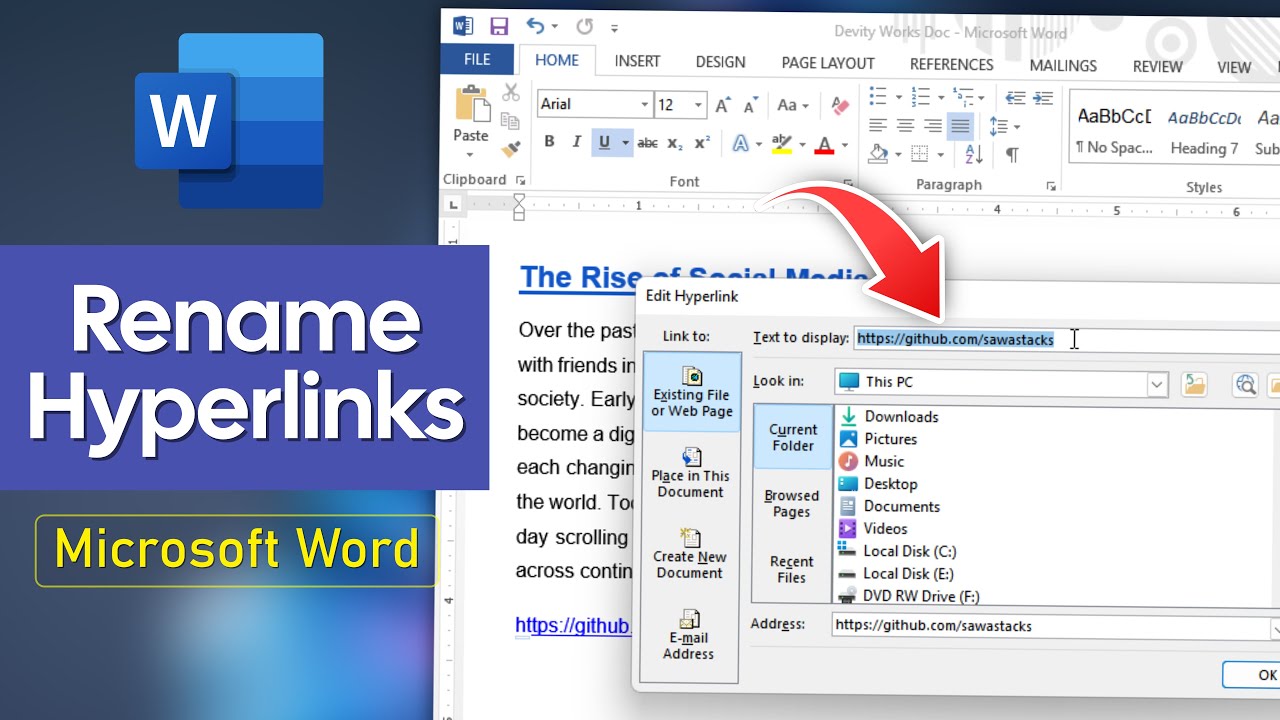The image size is (1280, 720).
Task: Apply strikethrough with the abc icon
Action: coord(648,144)
